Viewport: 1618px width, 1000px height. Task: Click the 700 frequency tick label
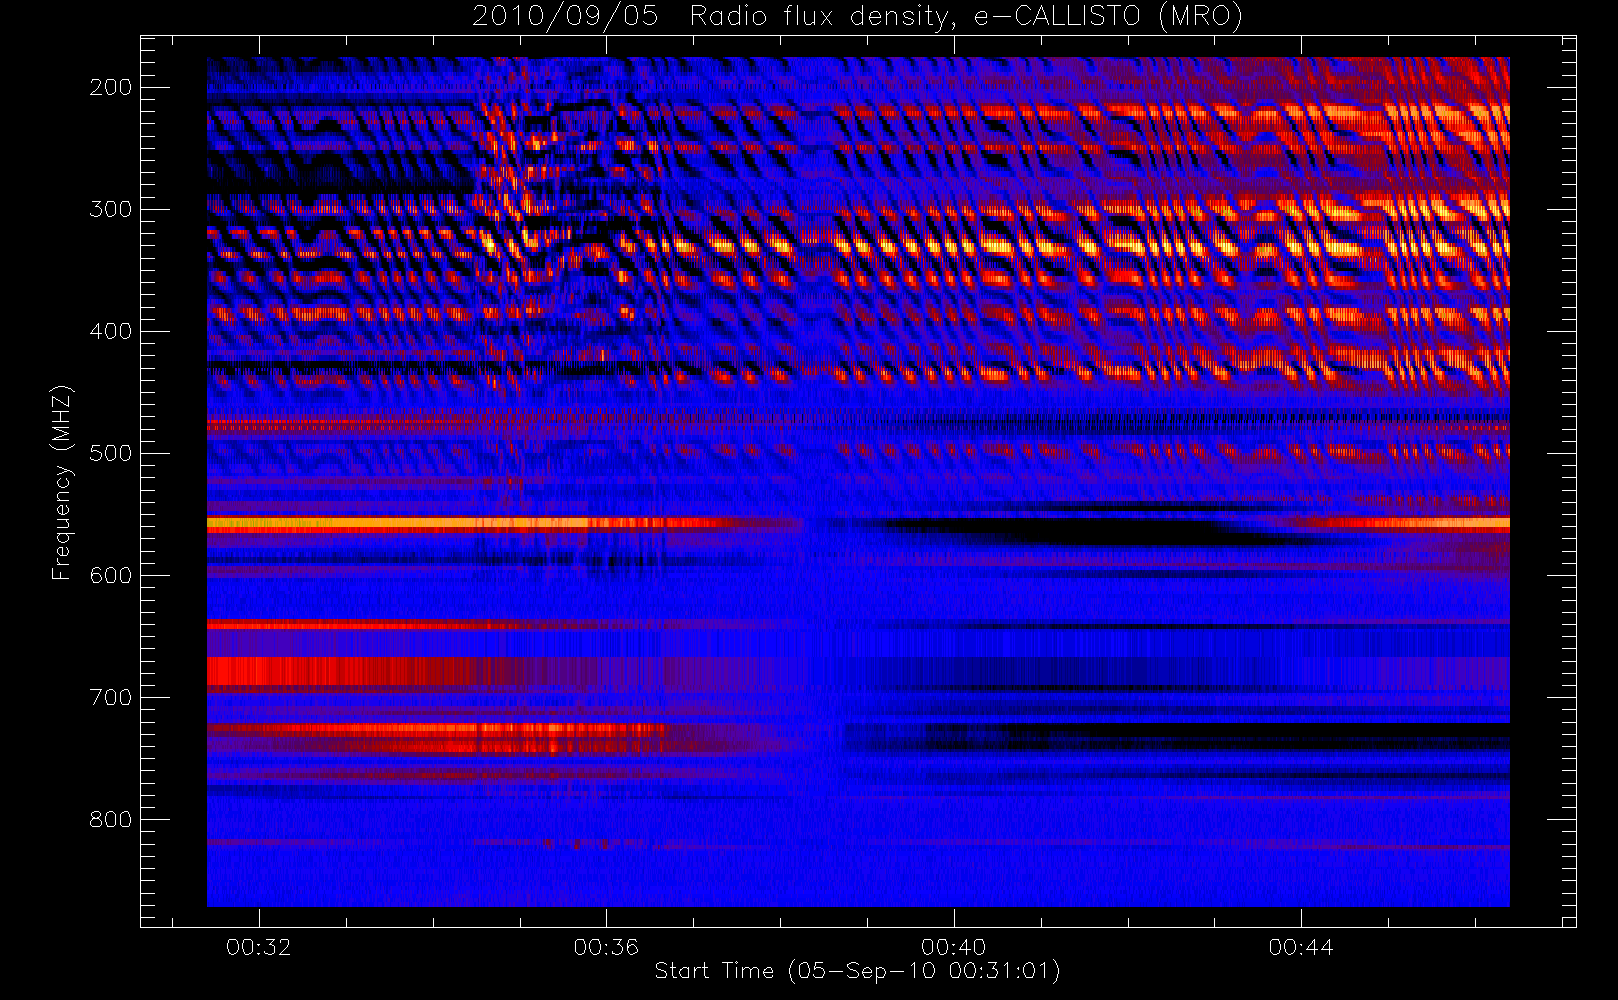tap(111, 697)
